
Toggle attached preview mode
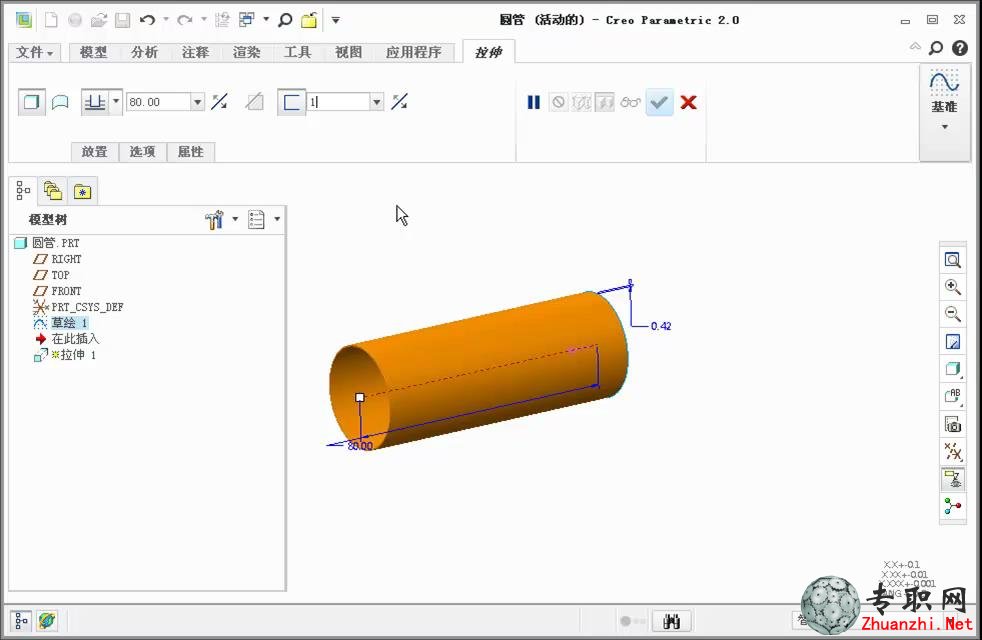pos(604,102)
